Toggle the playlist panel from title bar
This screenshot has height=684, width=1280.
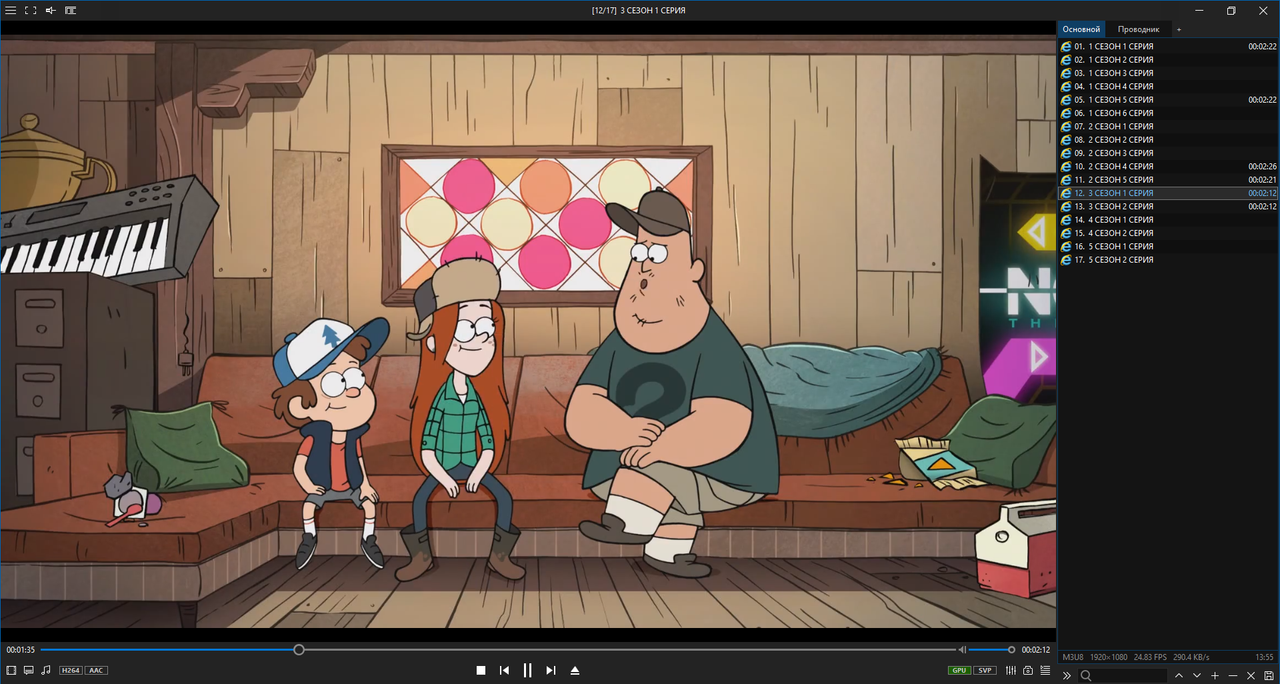coord(70,10)
